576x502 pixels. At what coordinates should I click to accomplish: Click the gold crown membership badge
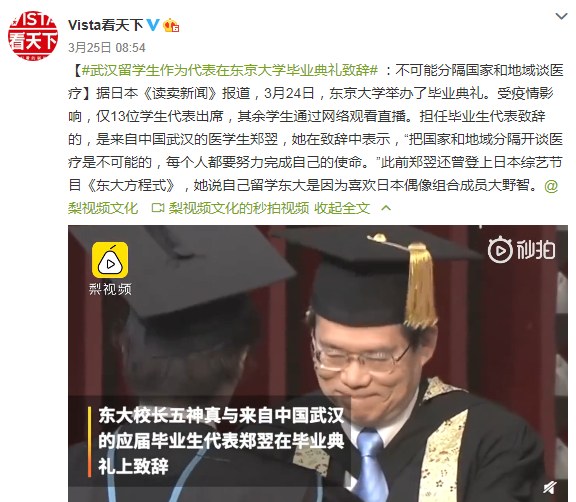click(171, 25)
